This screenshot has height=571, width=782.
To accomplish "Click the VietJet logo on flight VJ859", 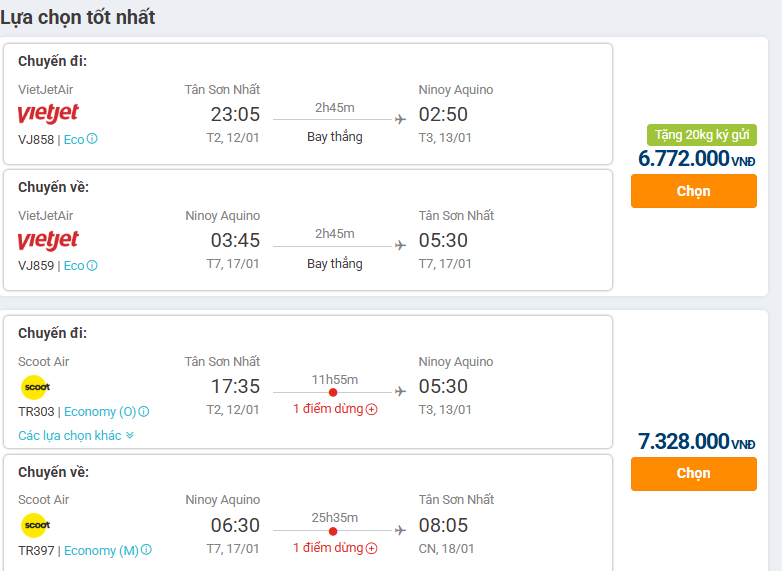I will pos(48,240).
